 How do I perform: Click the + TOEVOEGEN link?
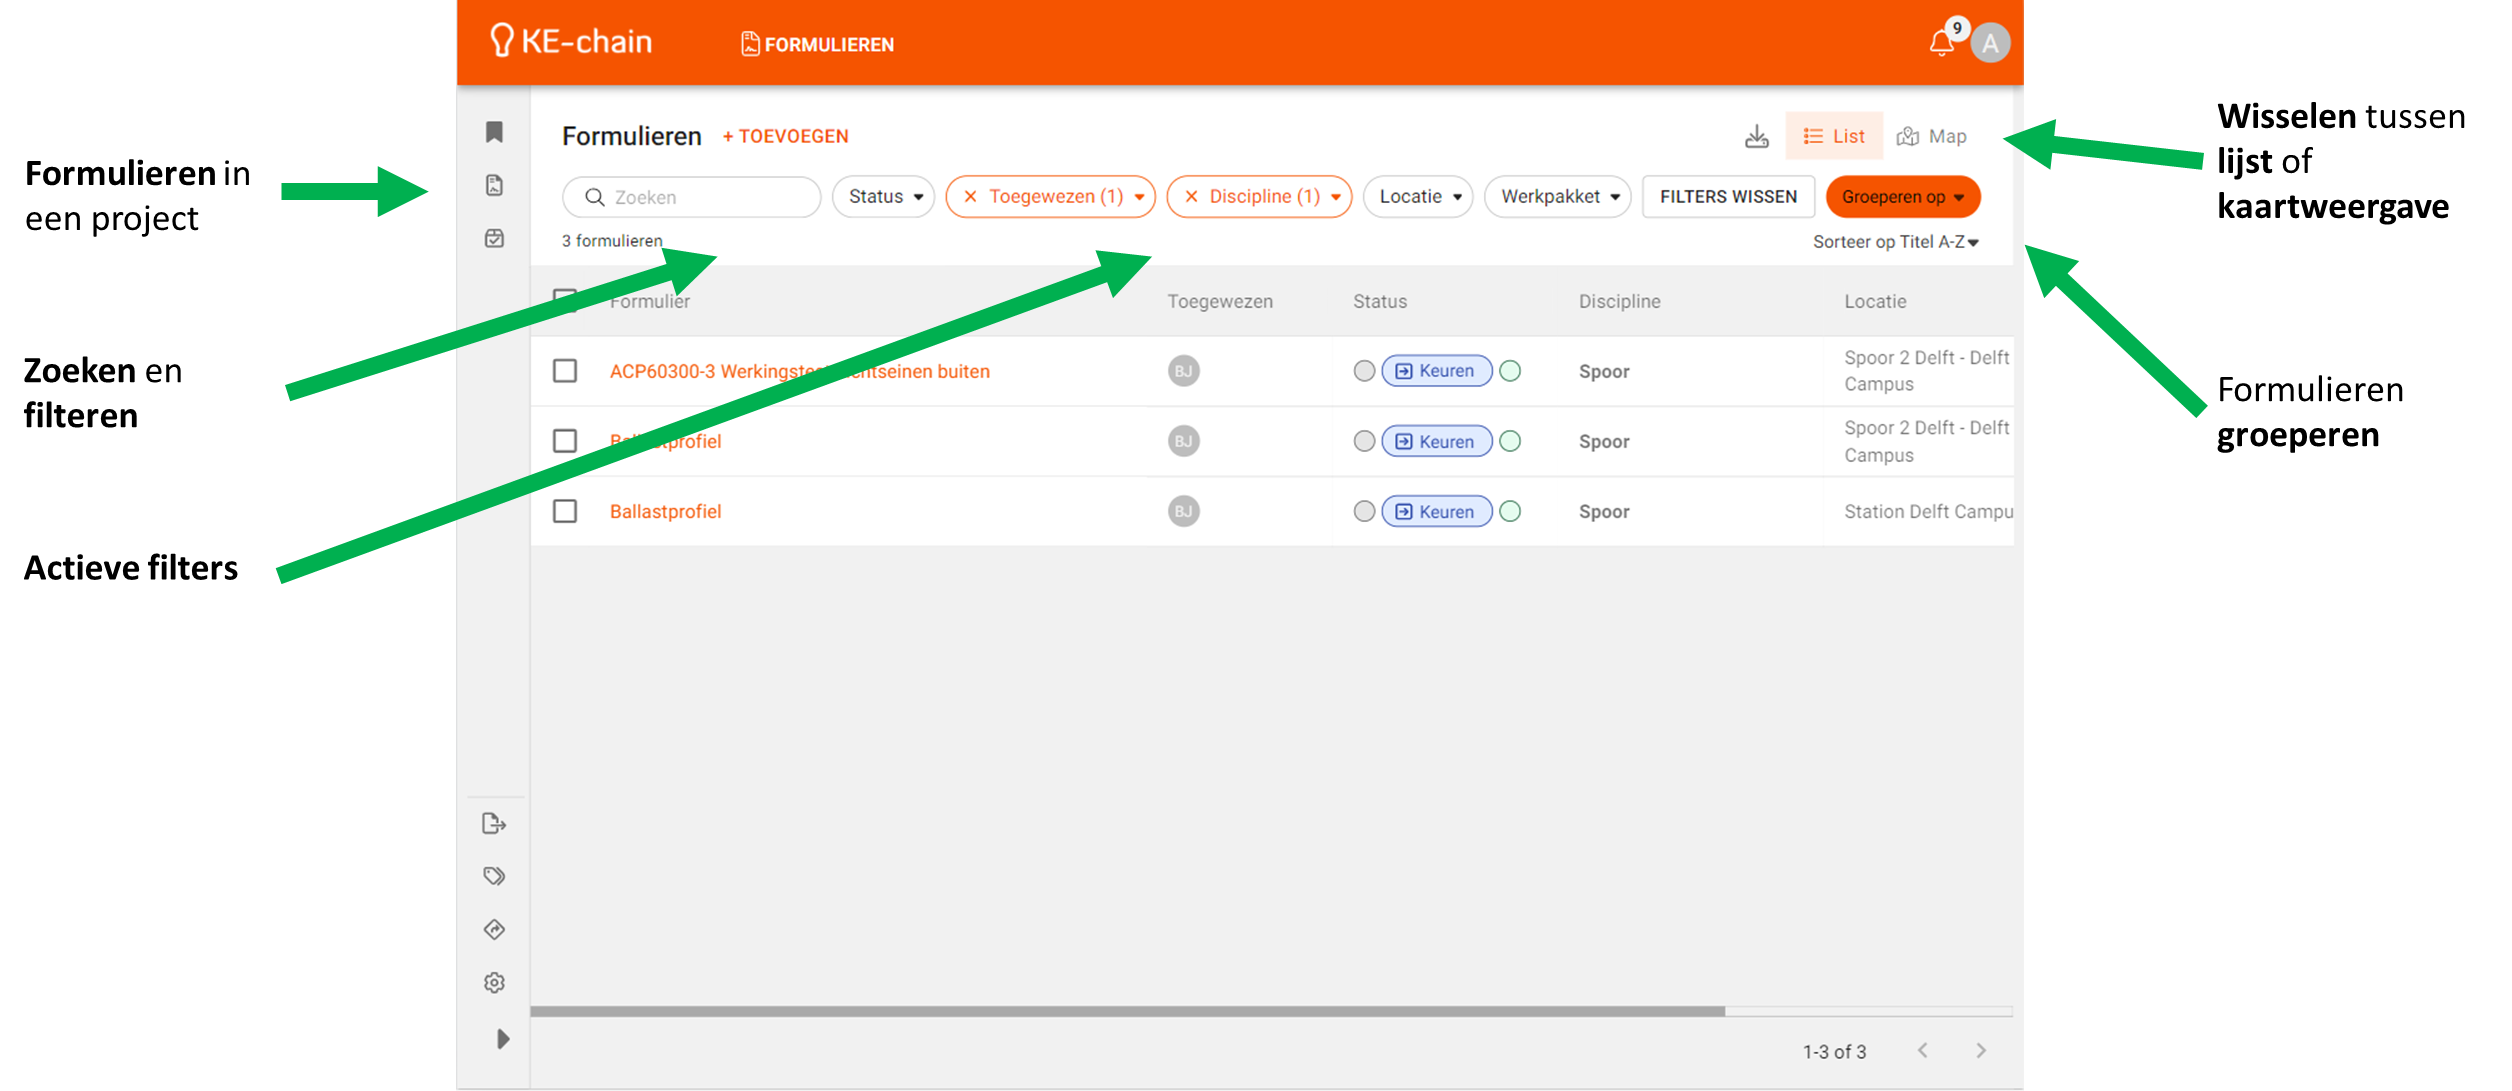(786, 136)
